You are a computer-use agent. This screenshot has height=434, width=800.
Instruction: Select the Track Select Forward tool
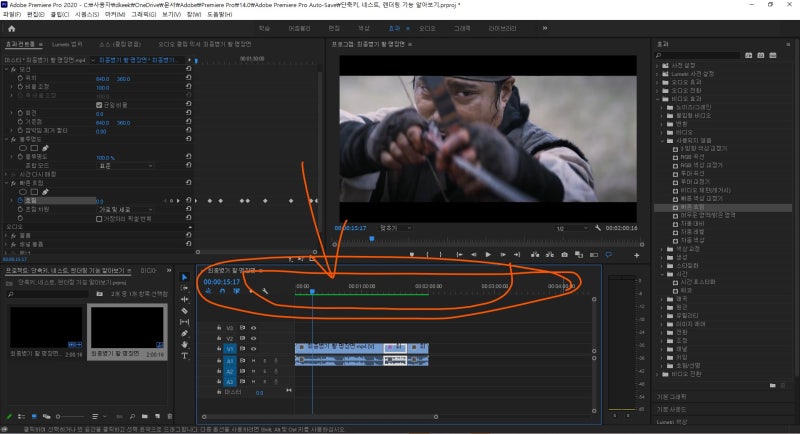[185, 288]
